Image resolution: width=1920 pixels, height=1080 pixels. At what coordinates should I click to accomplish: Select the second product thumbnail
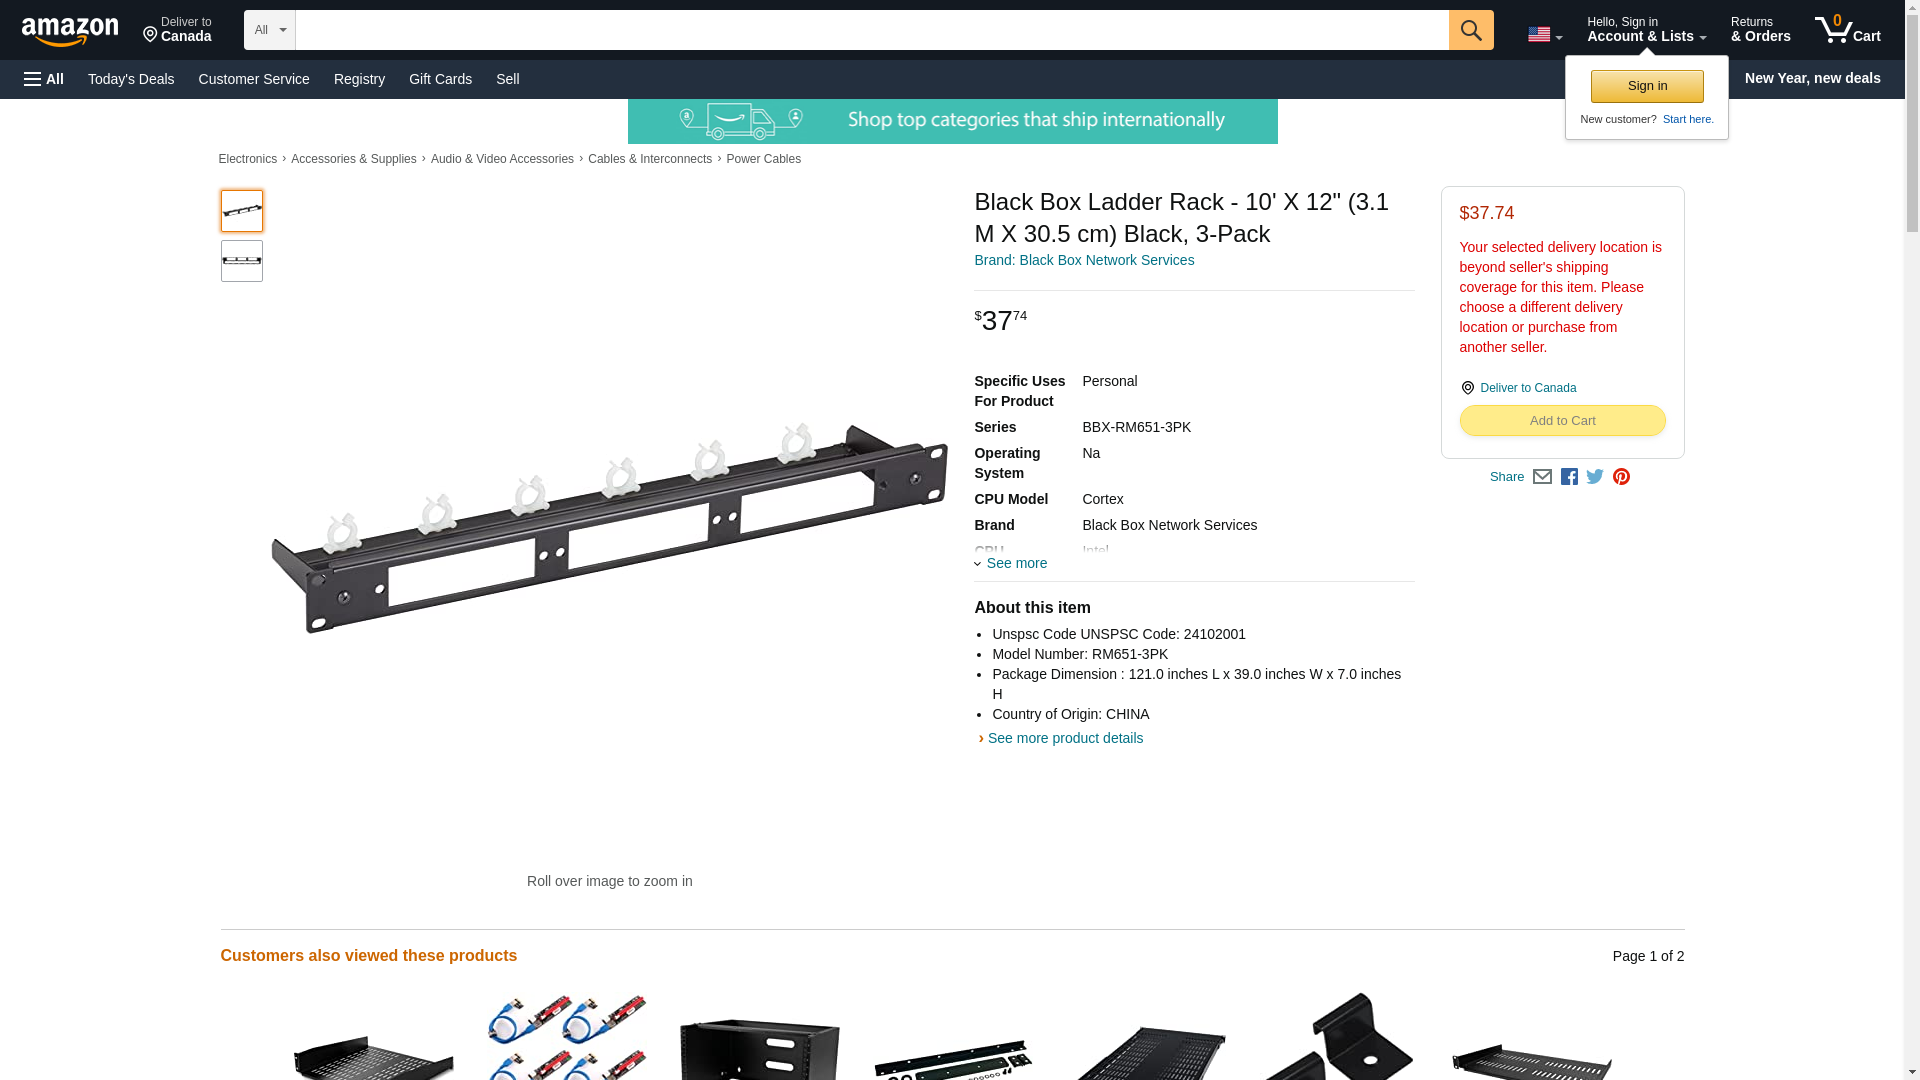tap(242, 261)
